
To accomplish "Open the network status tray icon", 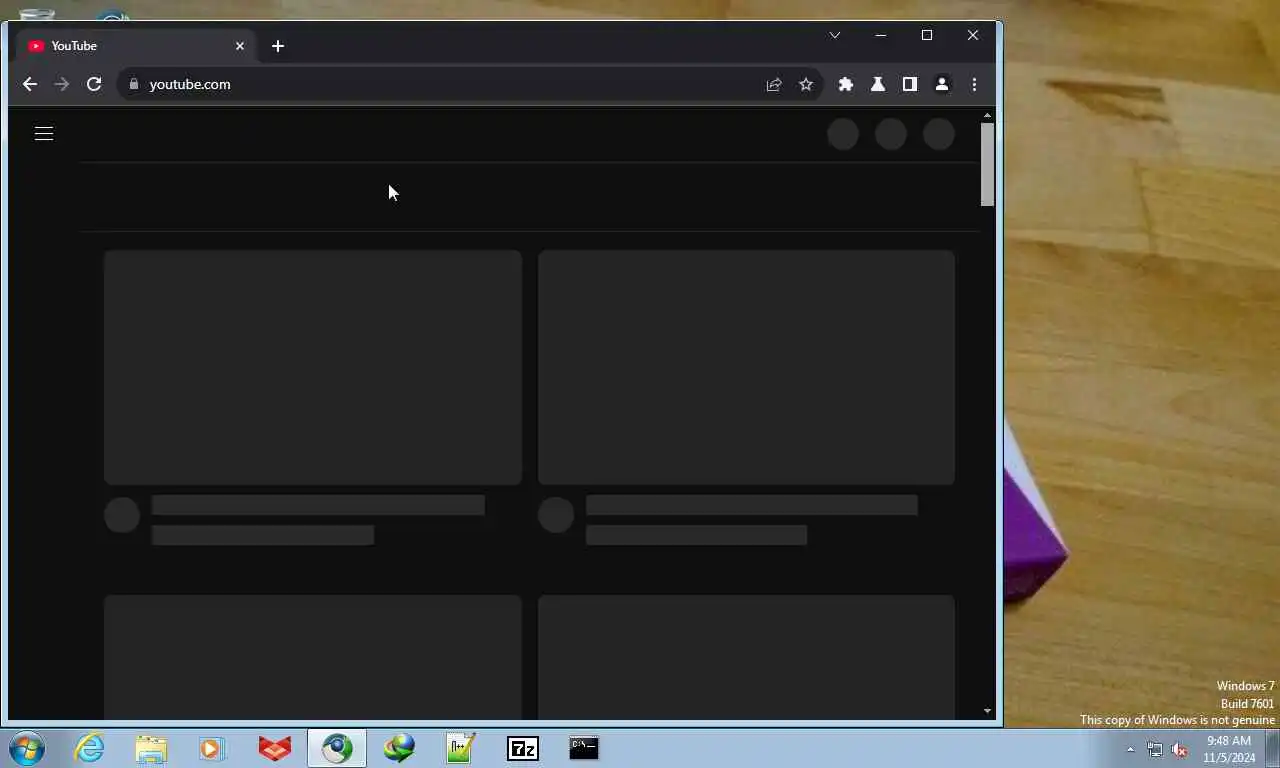I will click(x=1155, y=749).
